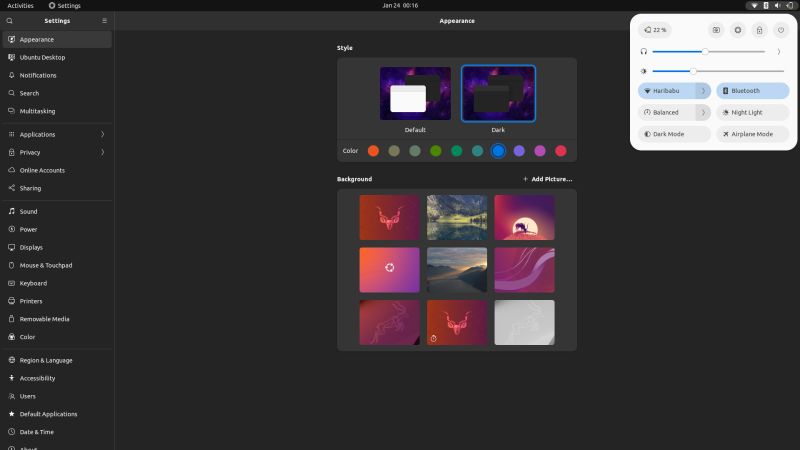Adjust the volume slider
800x450 pixels.
(708, 52)
